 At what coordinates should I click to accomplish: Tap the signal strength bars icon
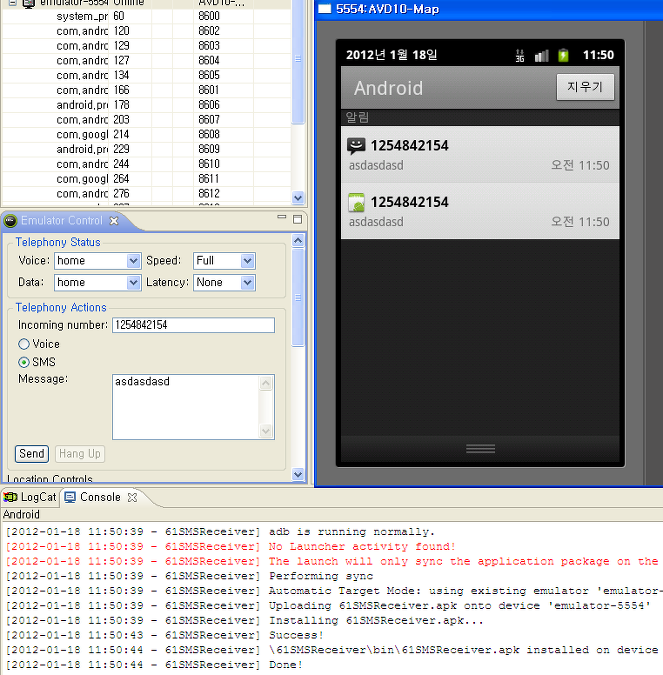[x=542, y=56]
